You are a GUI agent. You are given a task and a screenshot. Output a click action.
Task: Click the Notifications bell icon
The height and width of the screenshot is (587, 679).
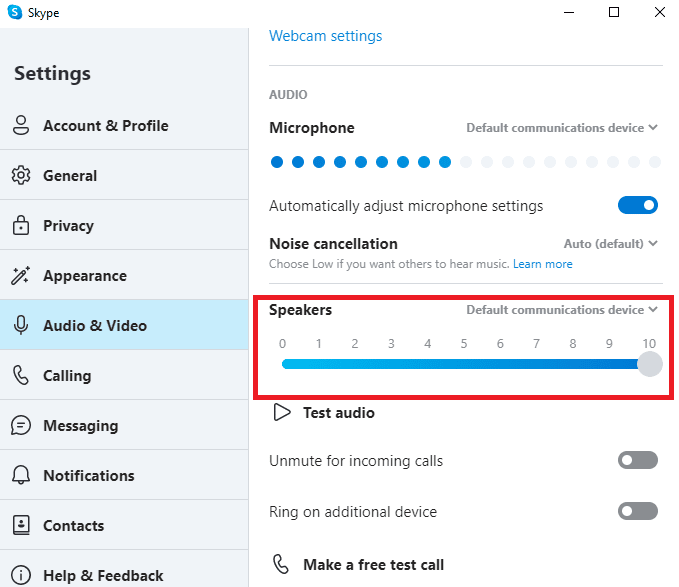point(21,475)
